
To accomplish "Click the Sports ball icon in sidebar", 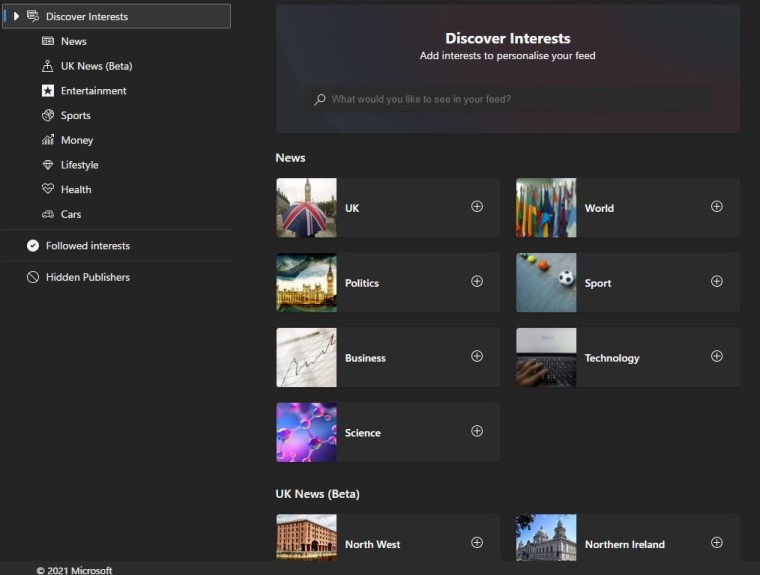I will (x=48, y=115).
